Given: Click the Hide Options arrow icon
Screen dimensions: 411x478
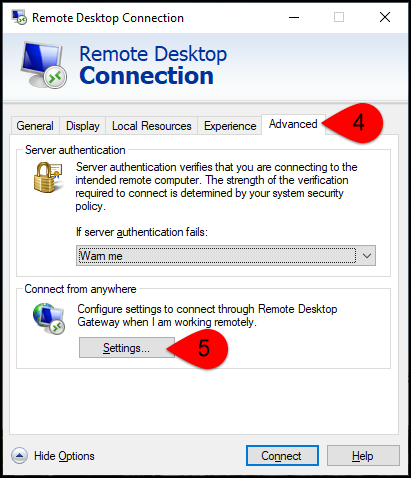Looking at the screenshot, I should 19,455.
